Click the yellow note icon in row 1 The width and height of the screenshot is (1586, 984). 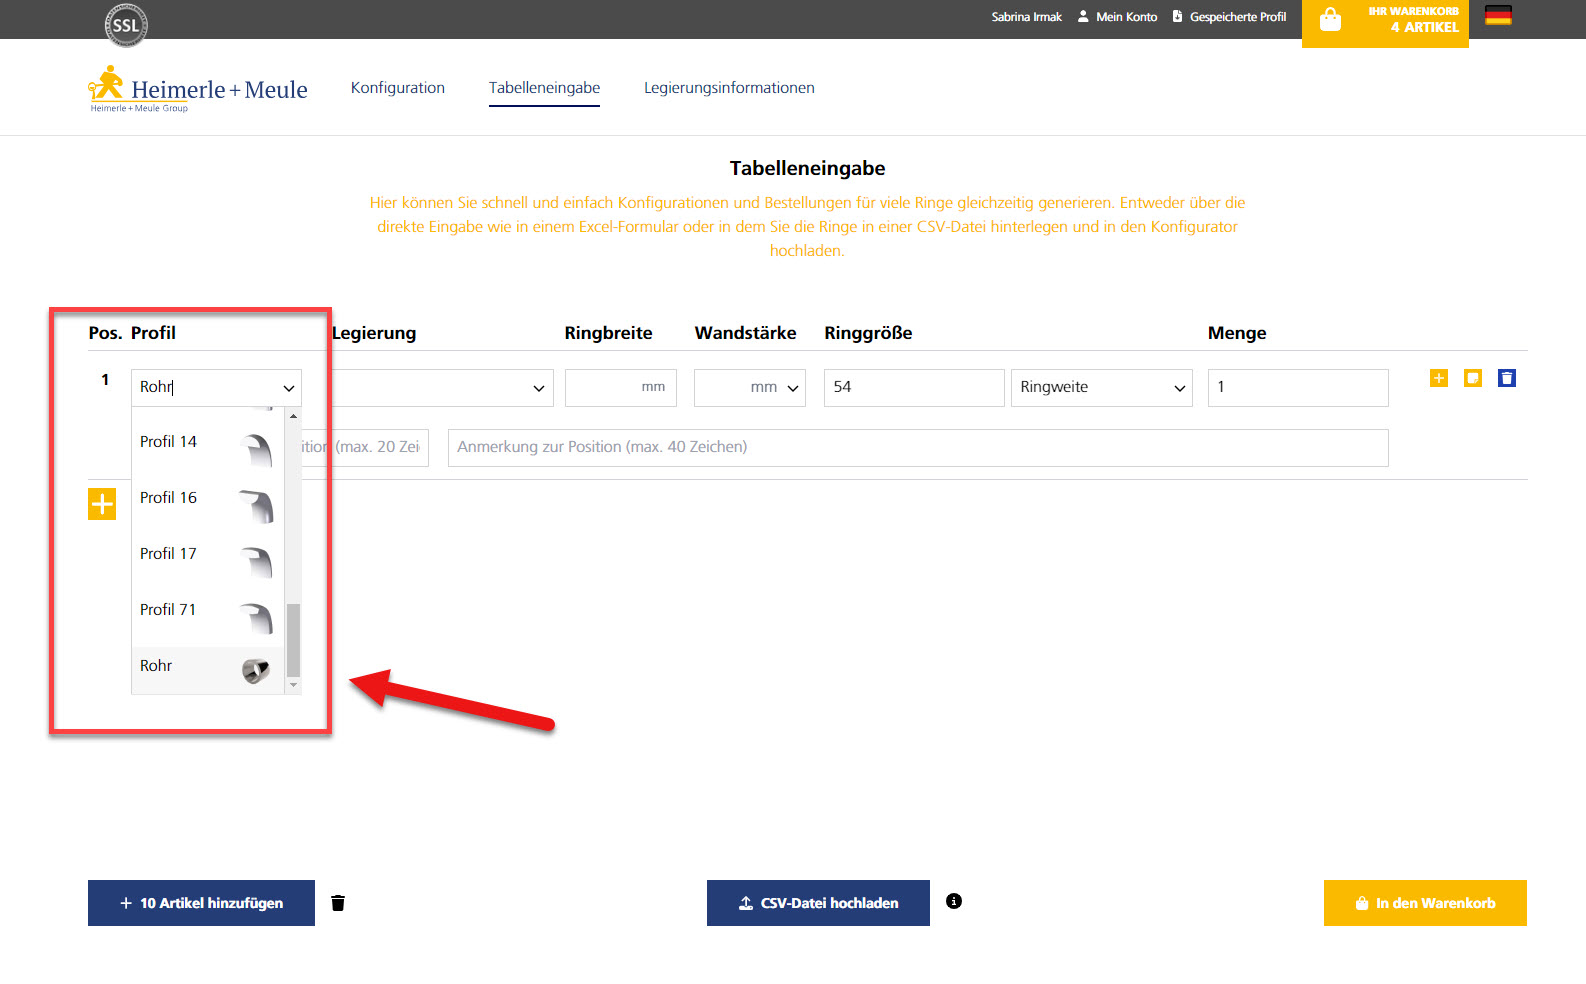pos(1473,378)
